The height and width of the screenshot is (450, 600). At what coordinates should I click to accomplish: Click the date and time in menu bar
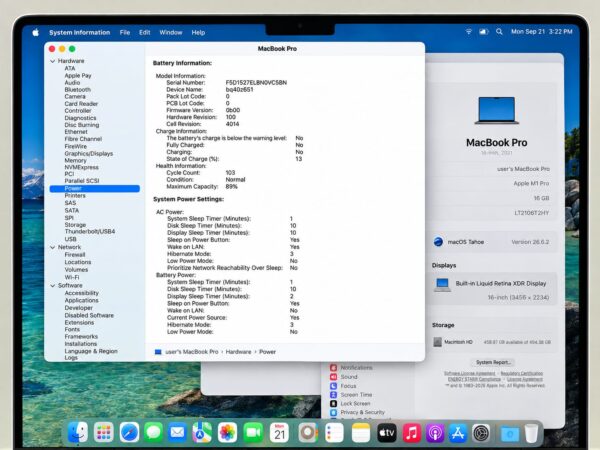[541, 32]
